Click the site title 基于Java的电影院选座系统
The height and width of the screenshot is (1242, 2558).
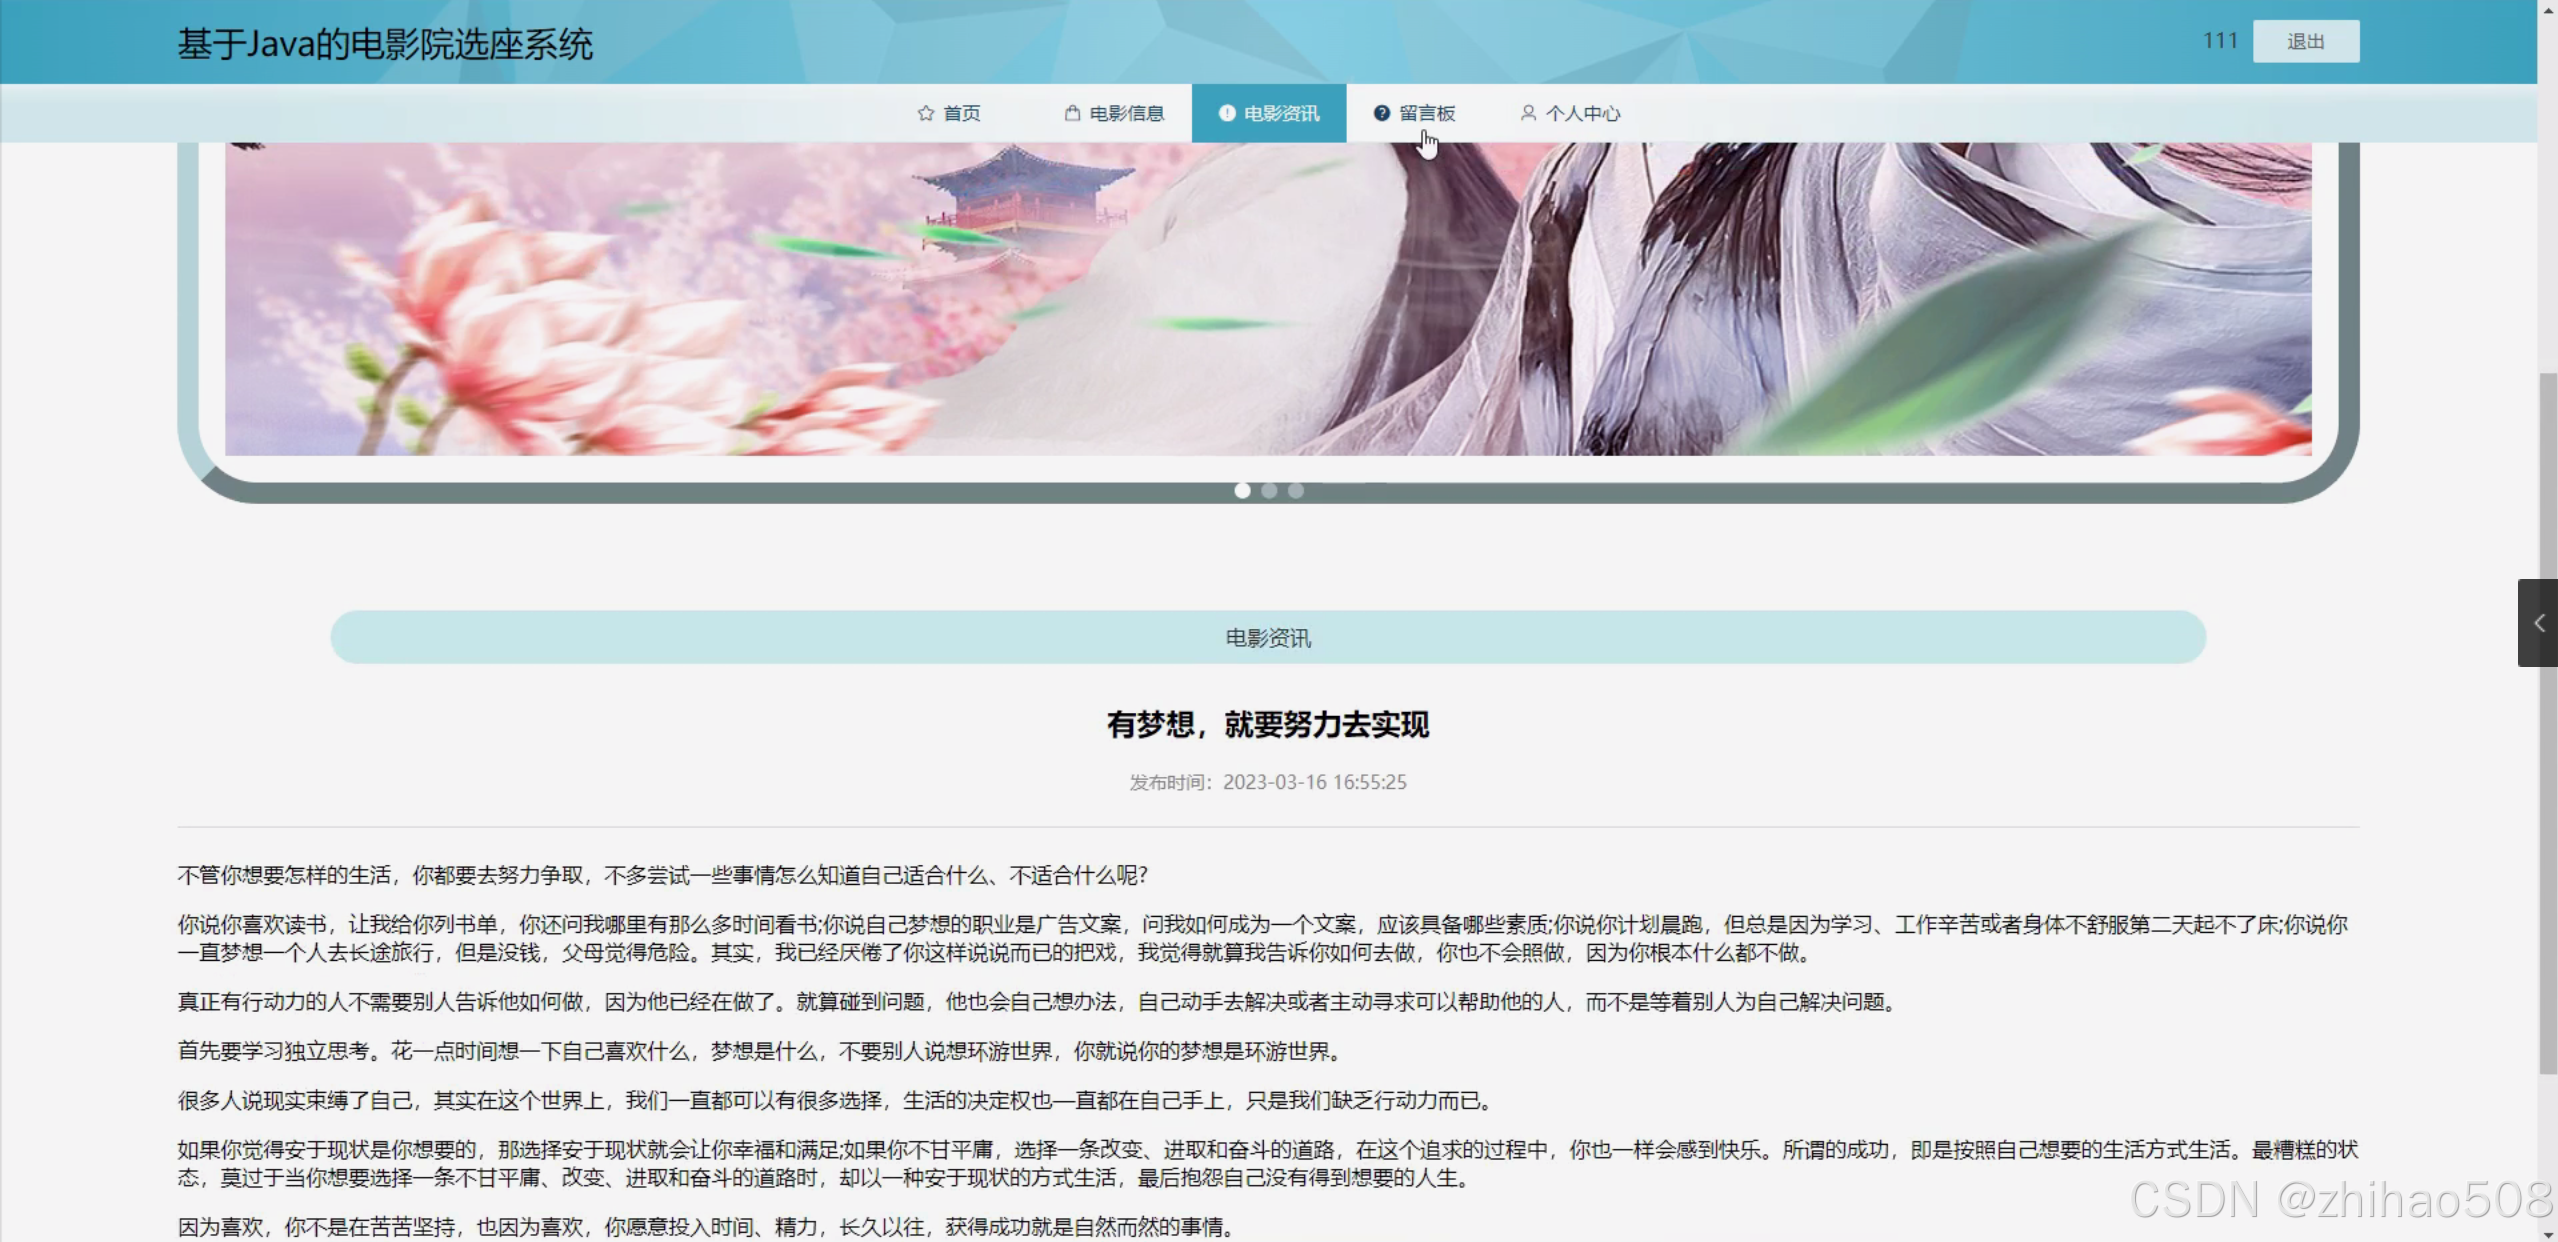[385, 44]
